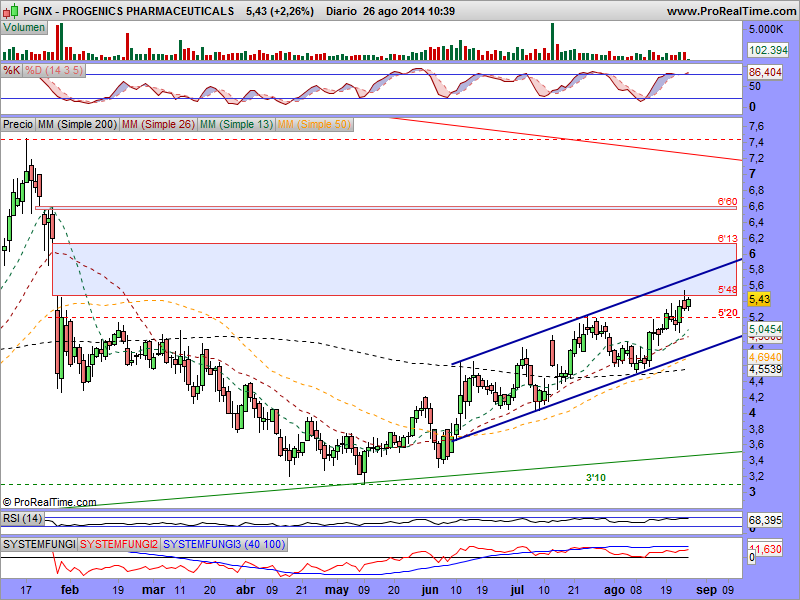Click the may label on the time axis

(337, 590)
